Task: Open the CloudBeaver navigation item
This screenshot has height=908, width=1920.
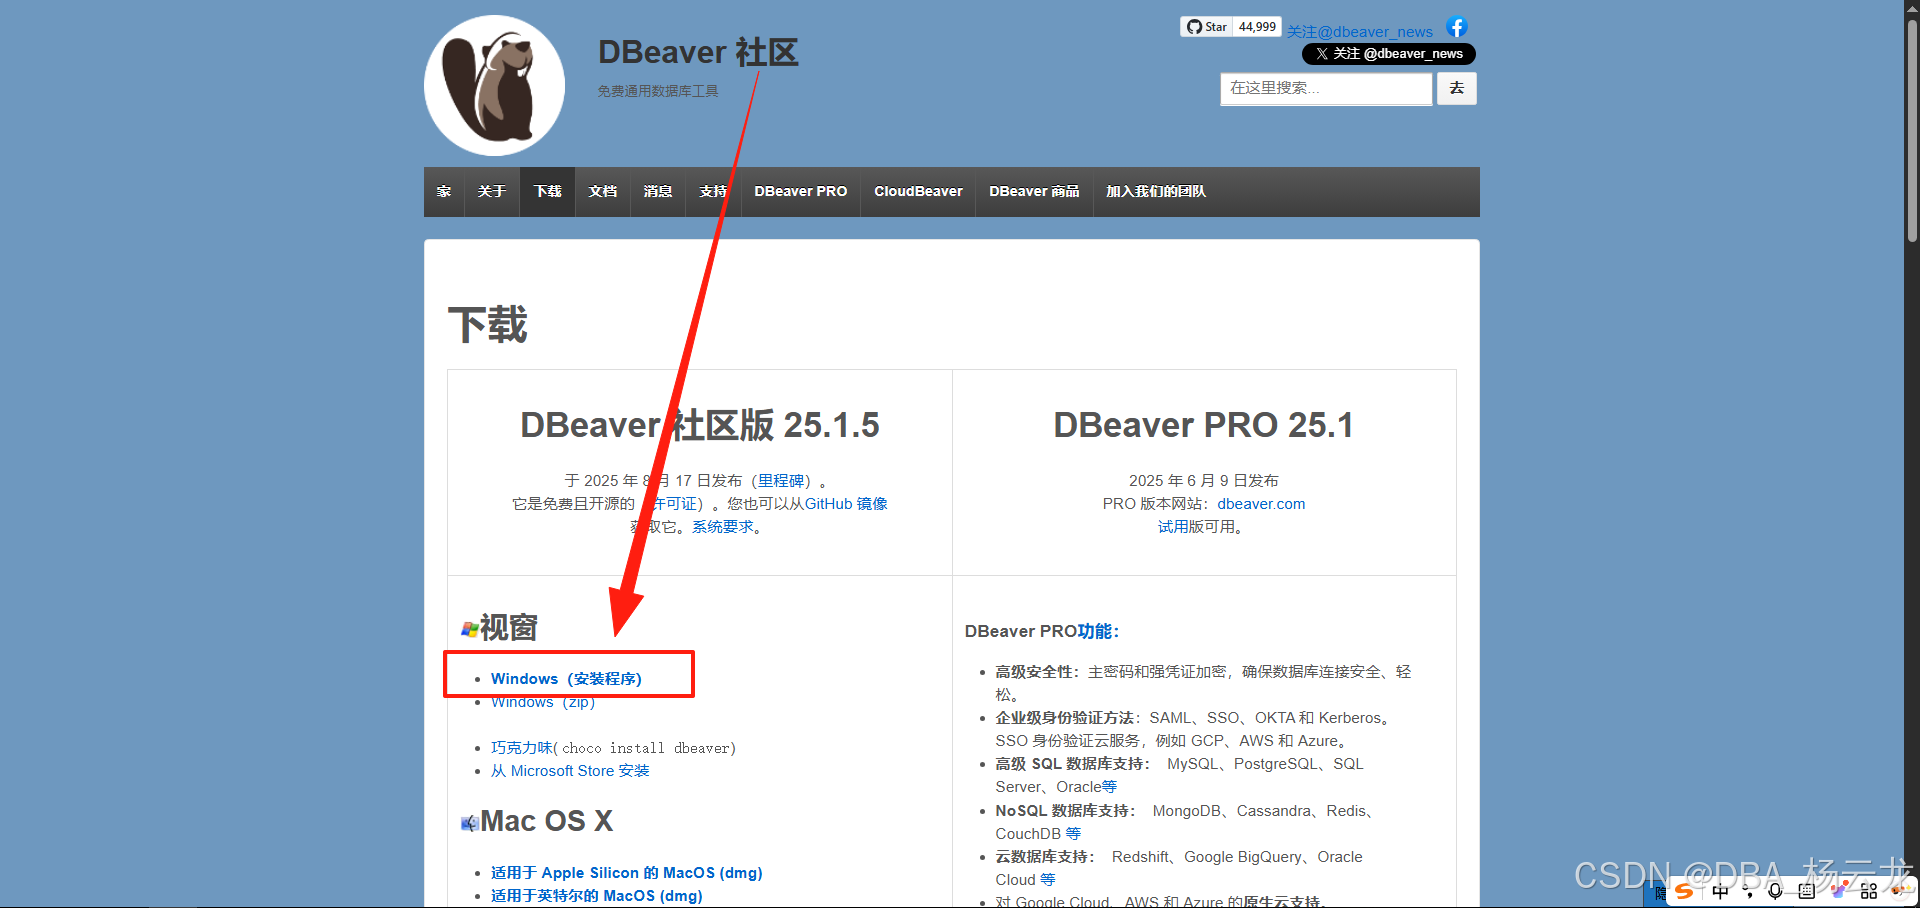Action: point(918,191)
